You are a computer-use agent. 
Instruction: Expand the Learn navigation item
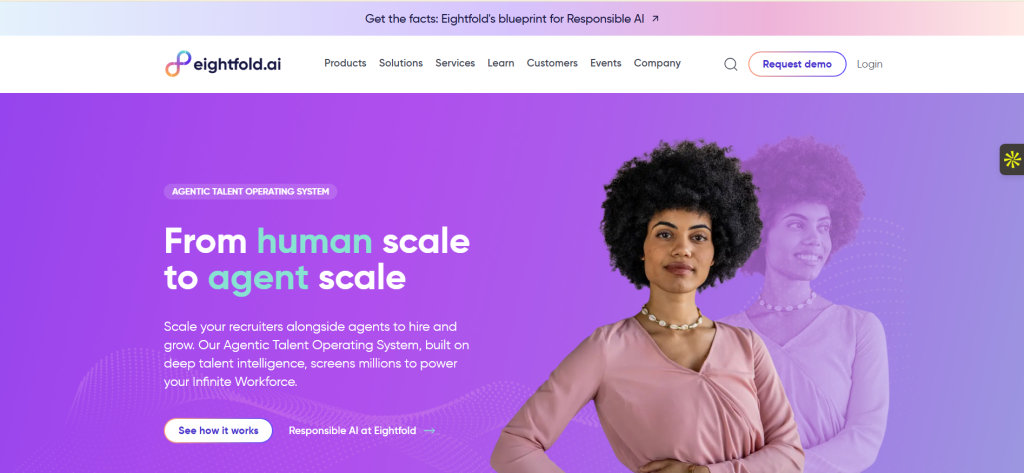[501, 63]
